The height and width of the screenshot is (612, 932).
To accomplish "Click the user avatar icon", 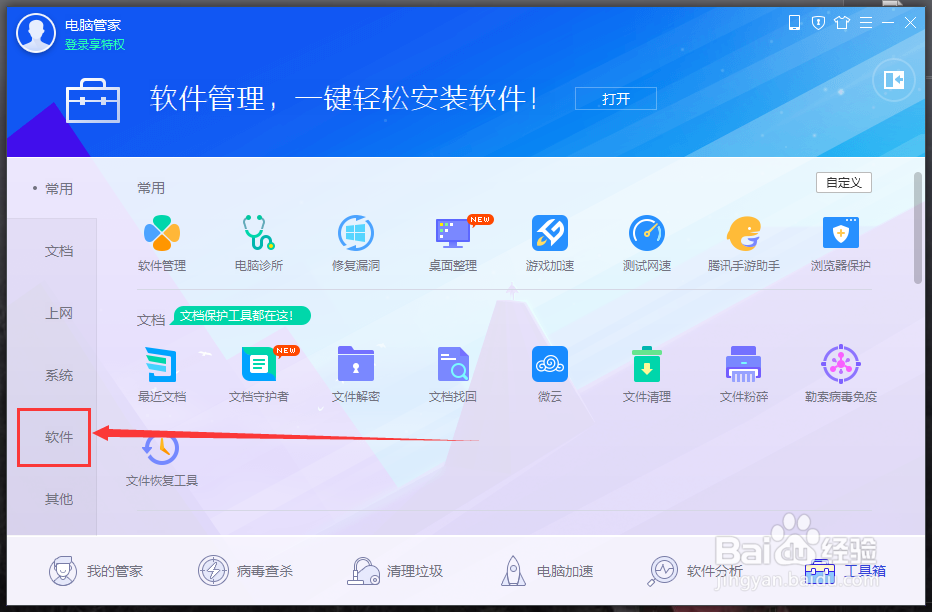I will pos(36,33).
